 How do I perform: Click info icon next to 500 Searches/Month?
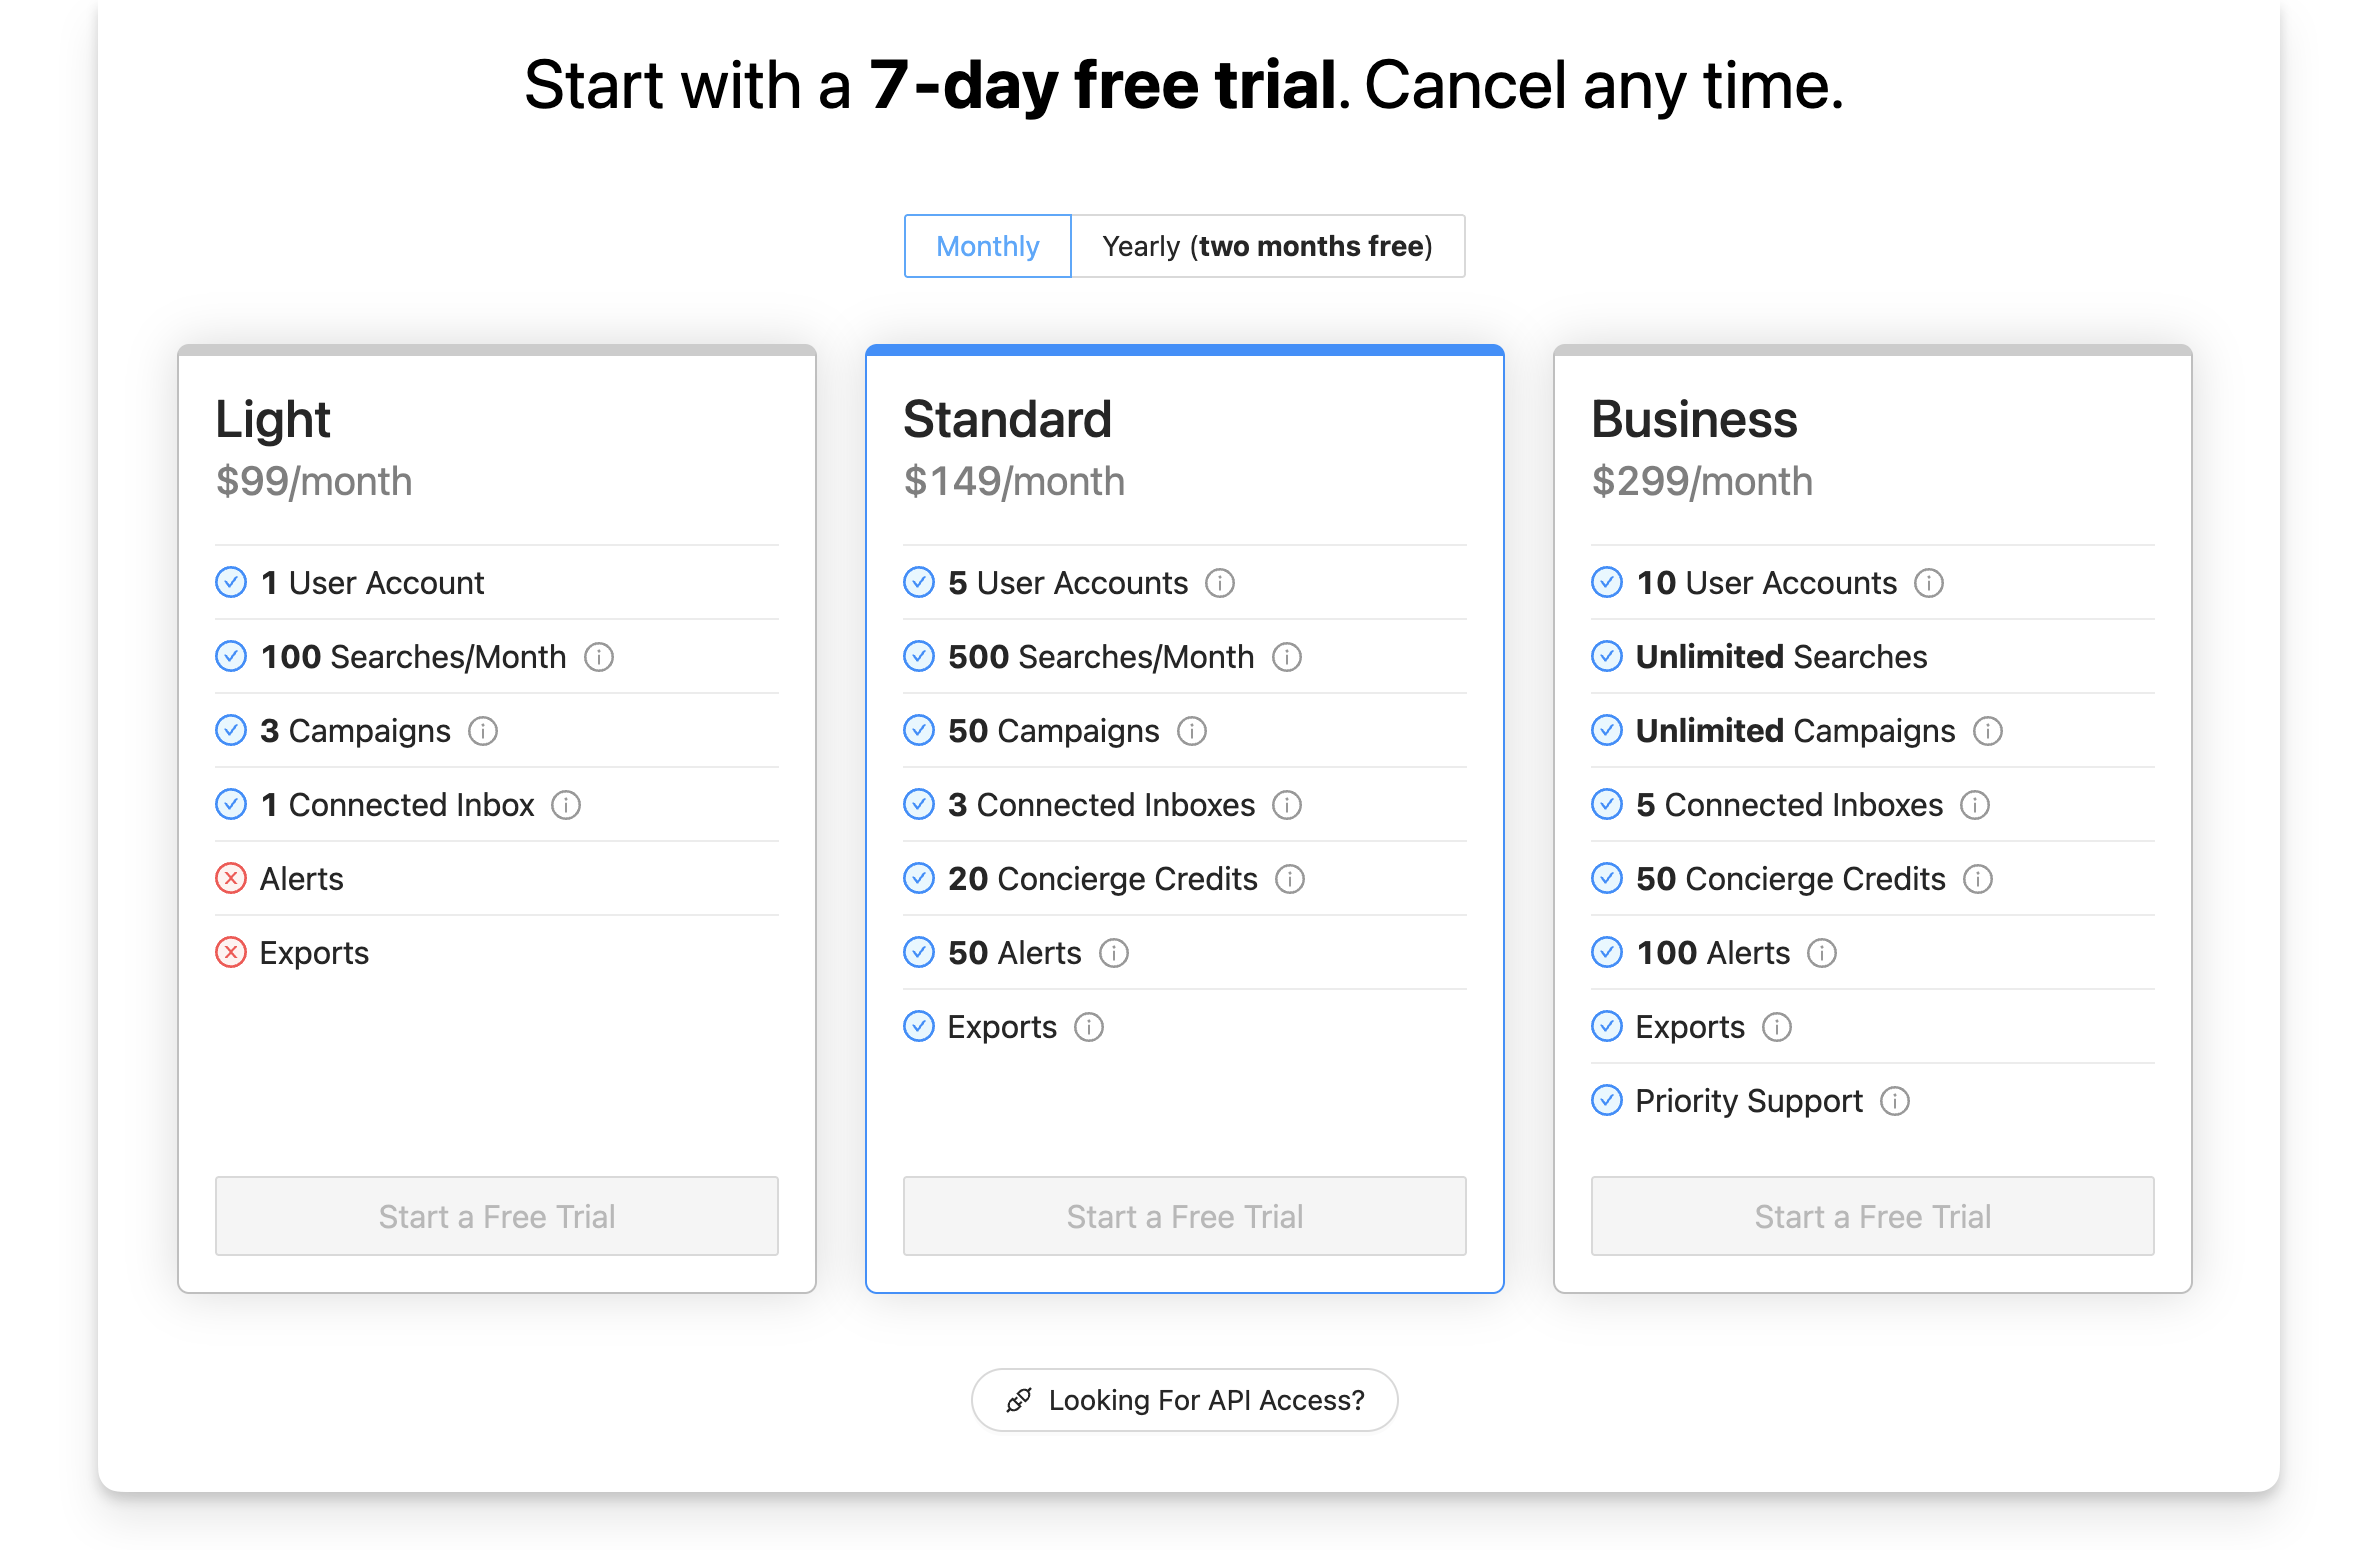click(1286, 657)
